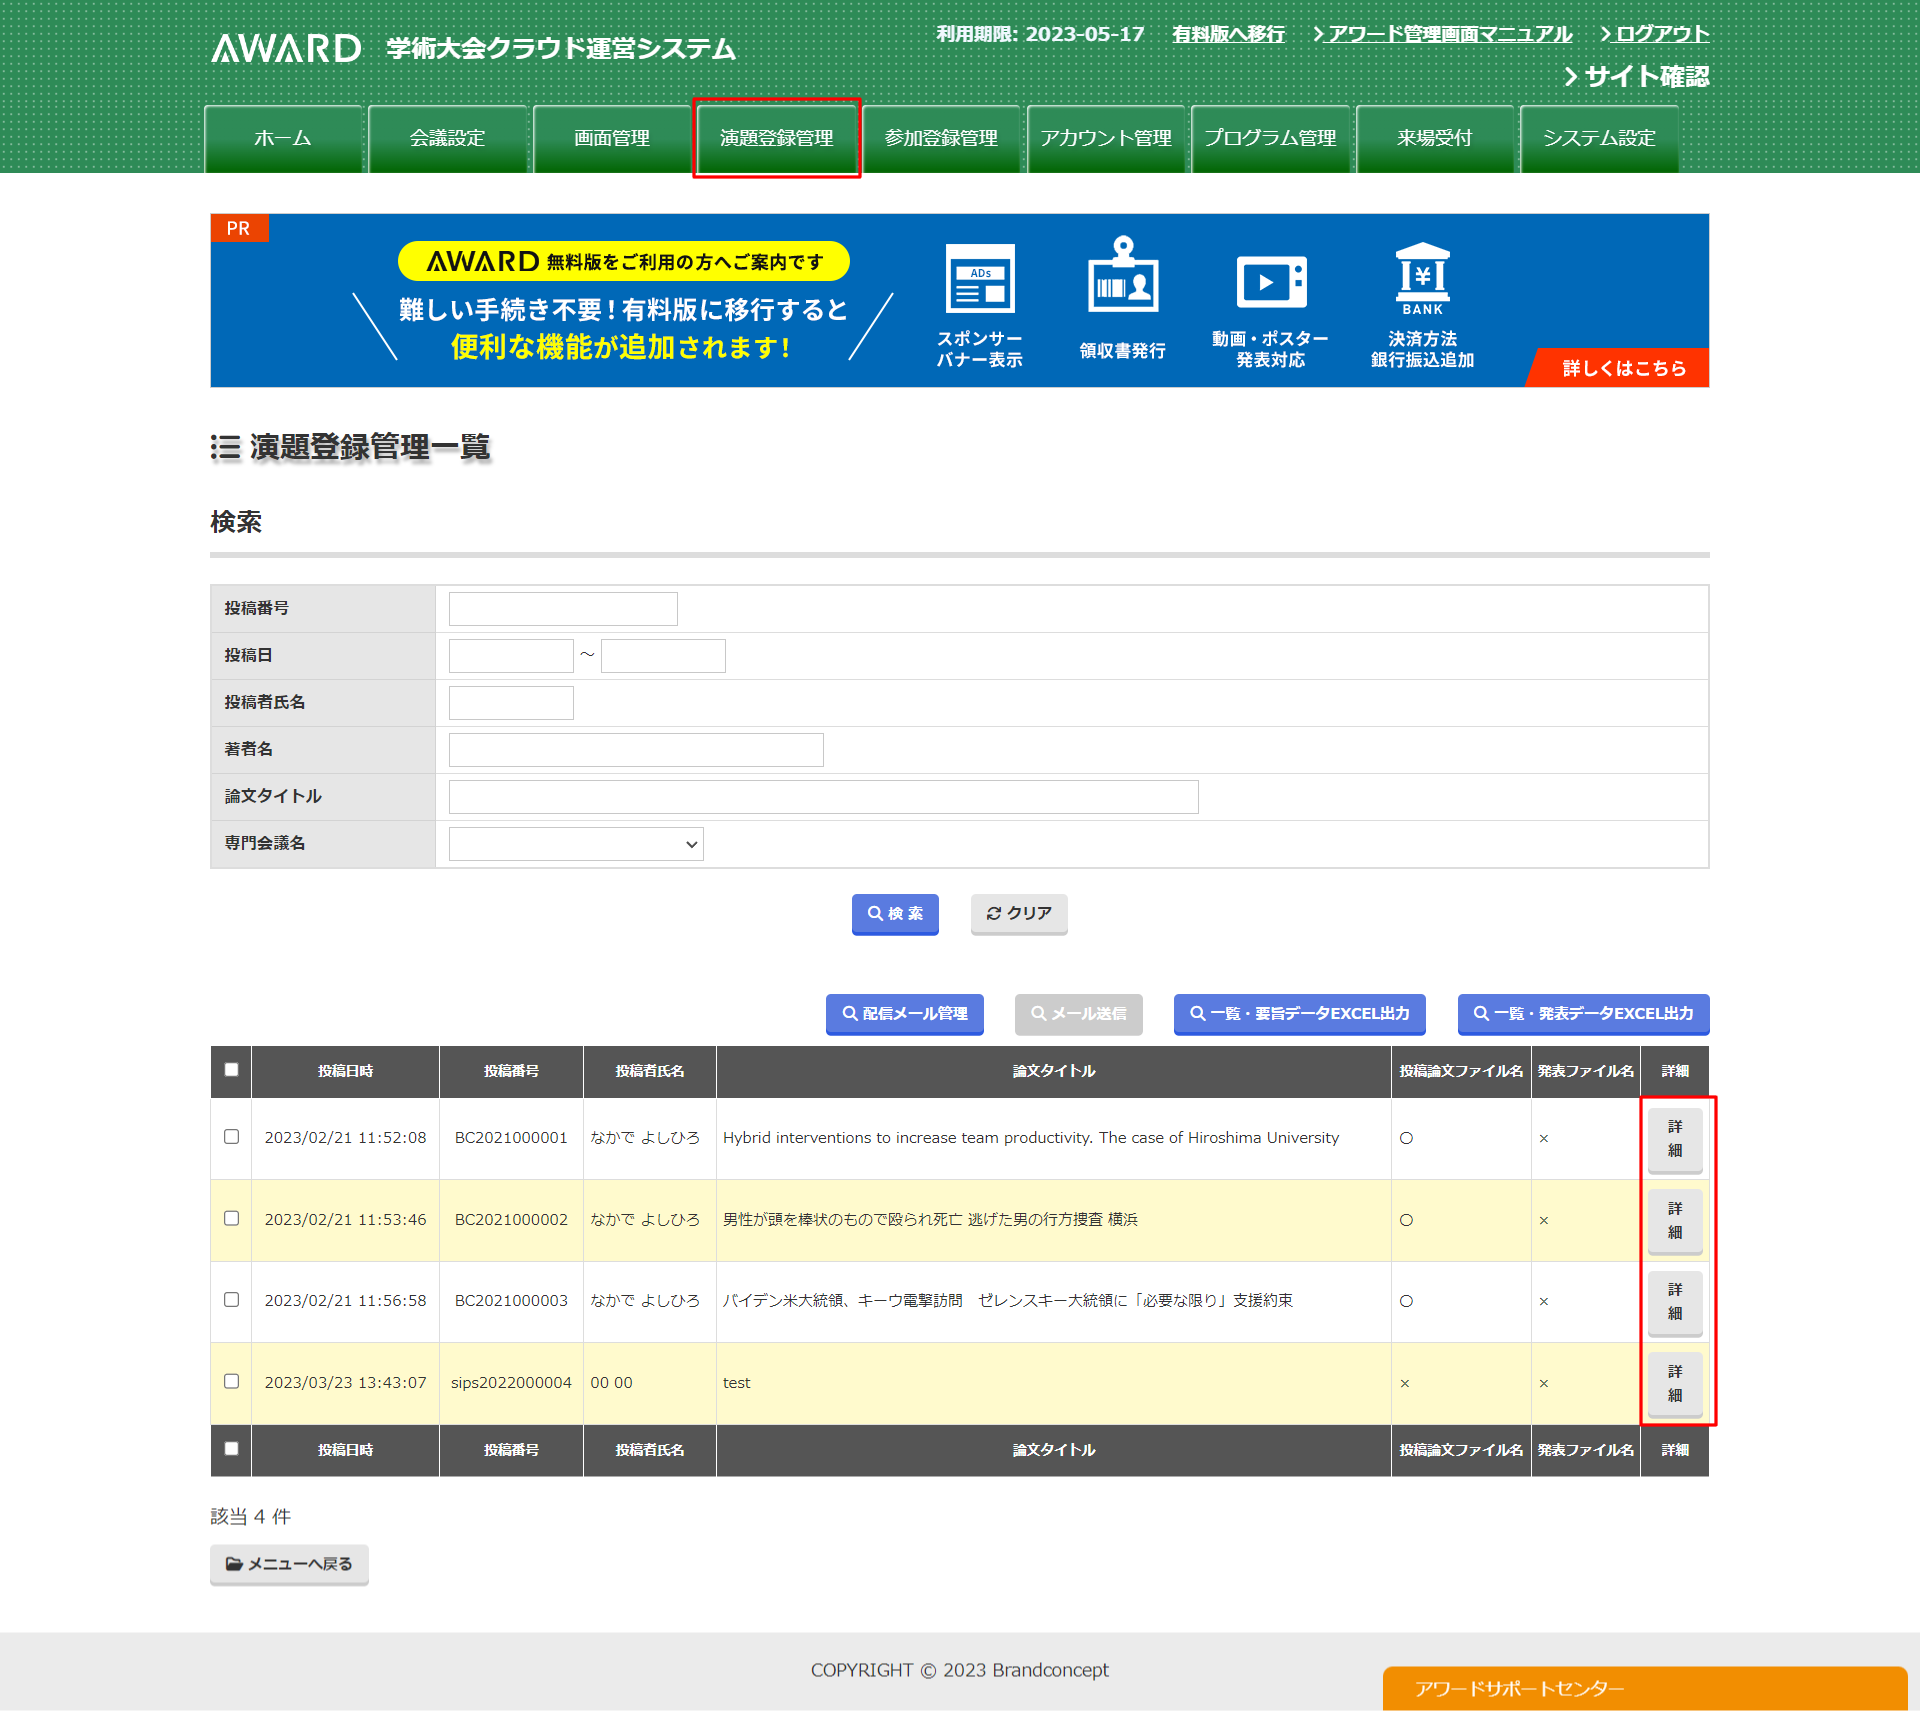Toggle select-all checkbox in table header

pyautogui.click(x=231, y=1069)
